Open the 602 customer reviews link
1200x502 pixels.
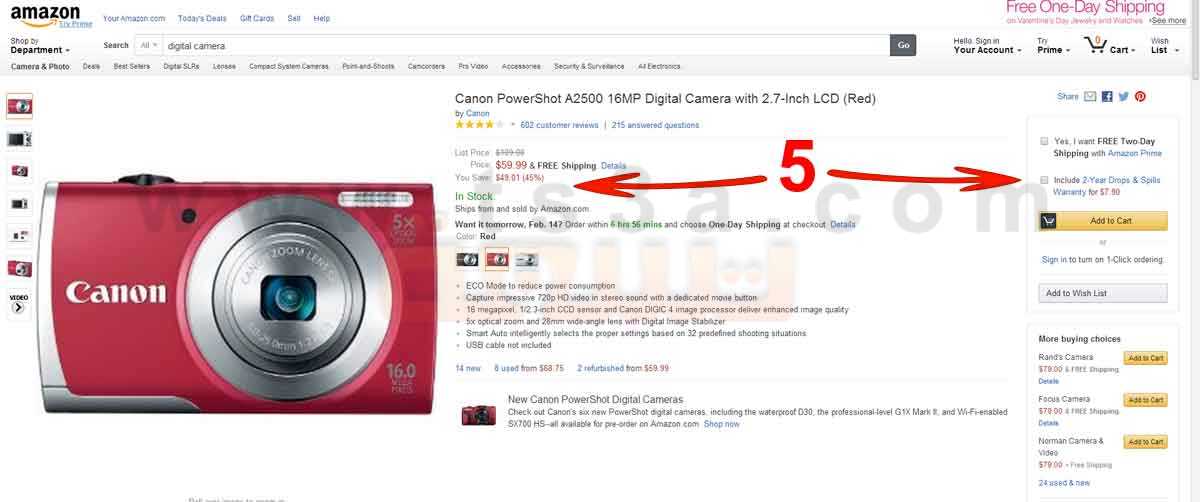point(559,125)
